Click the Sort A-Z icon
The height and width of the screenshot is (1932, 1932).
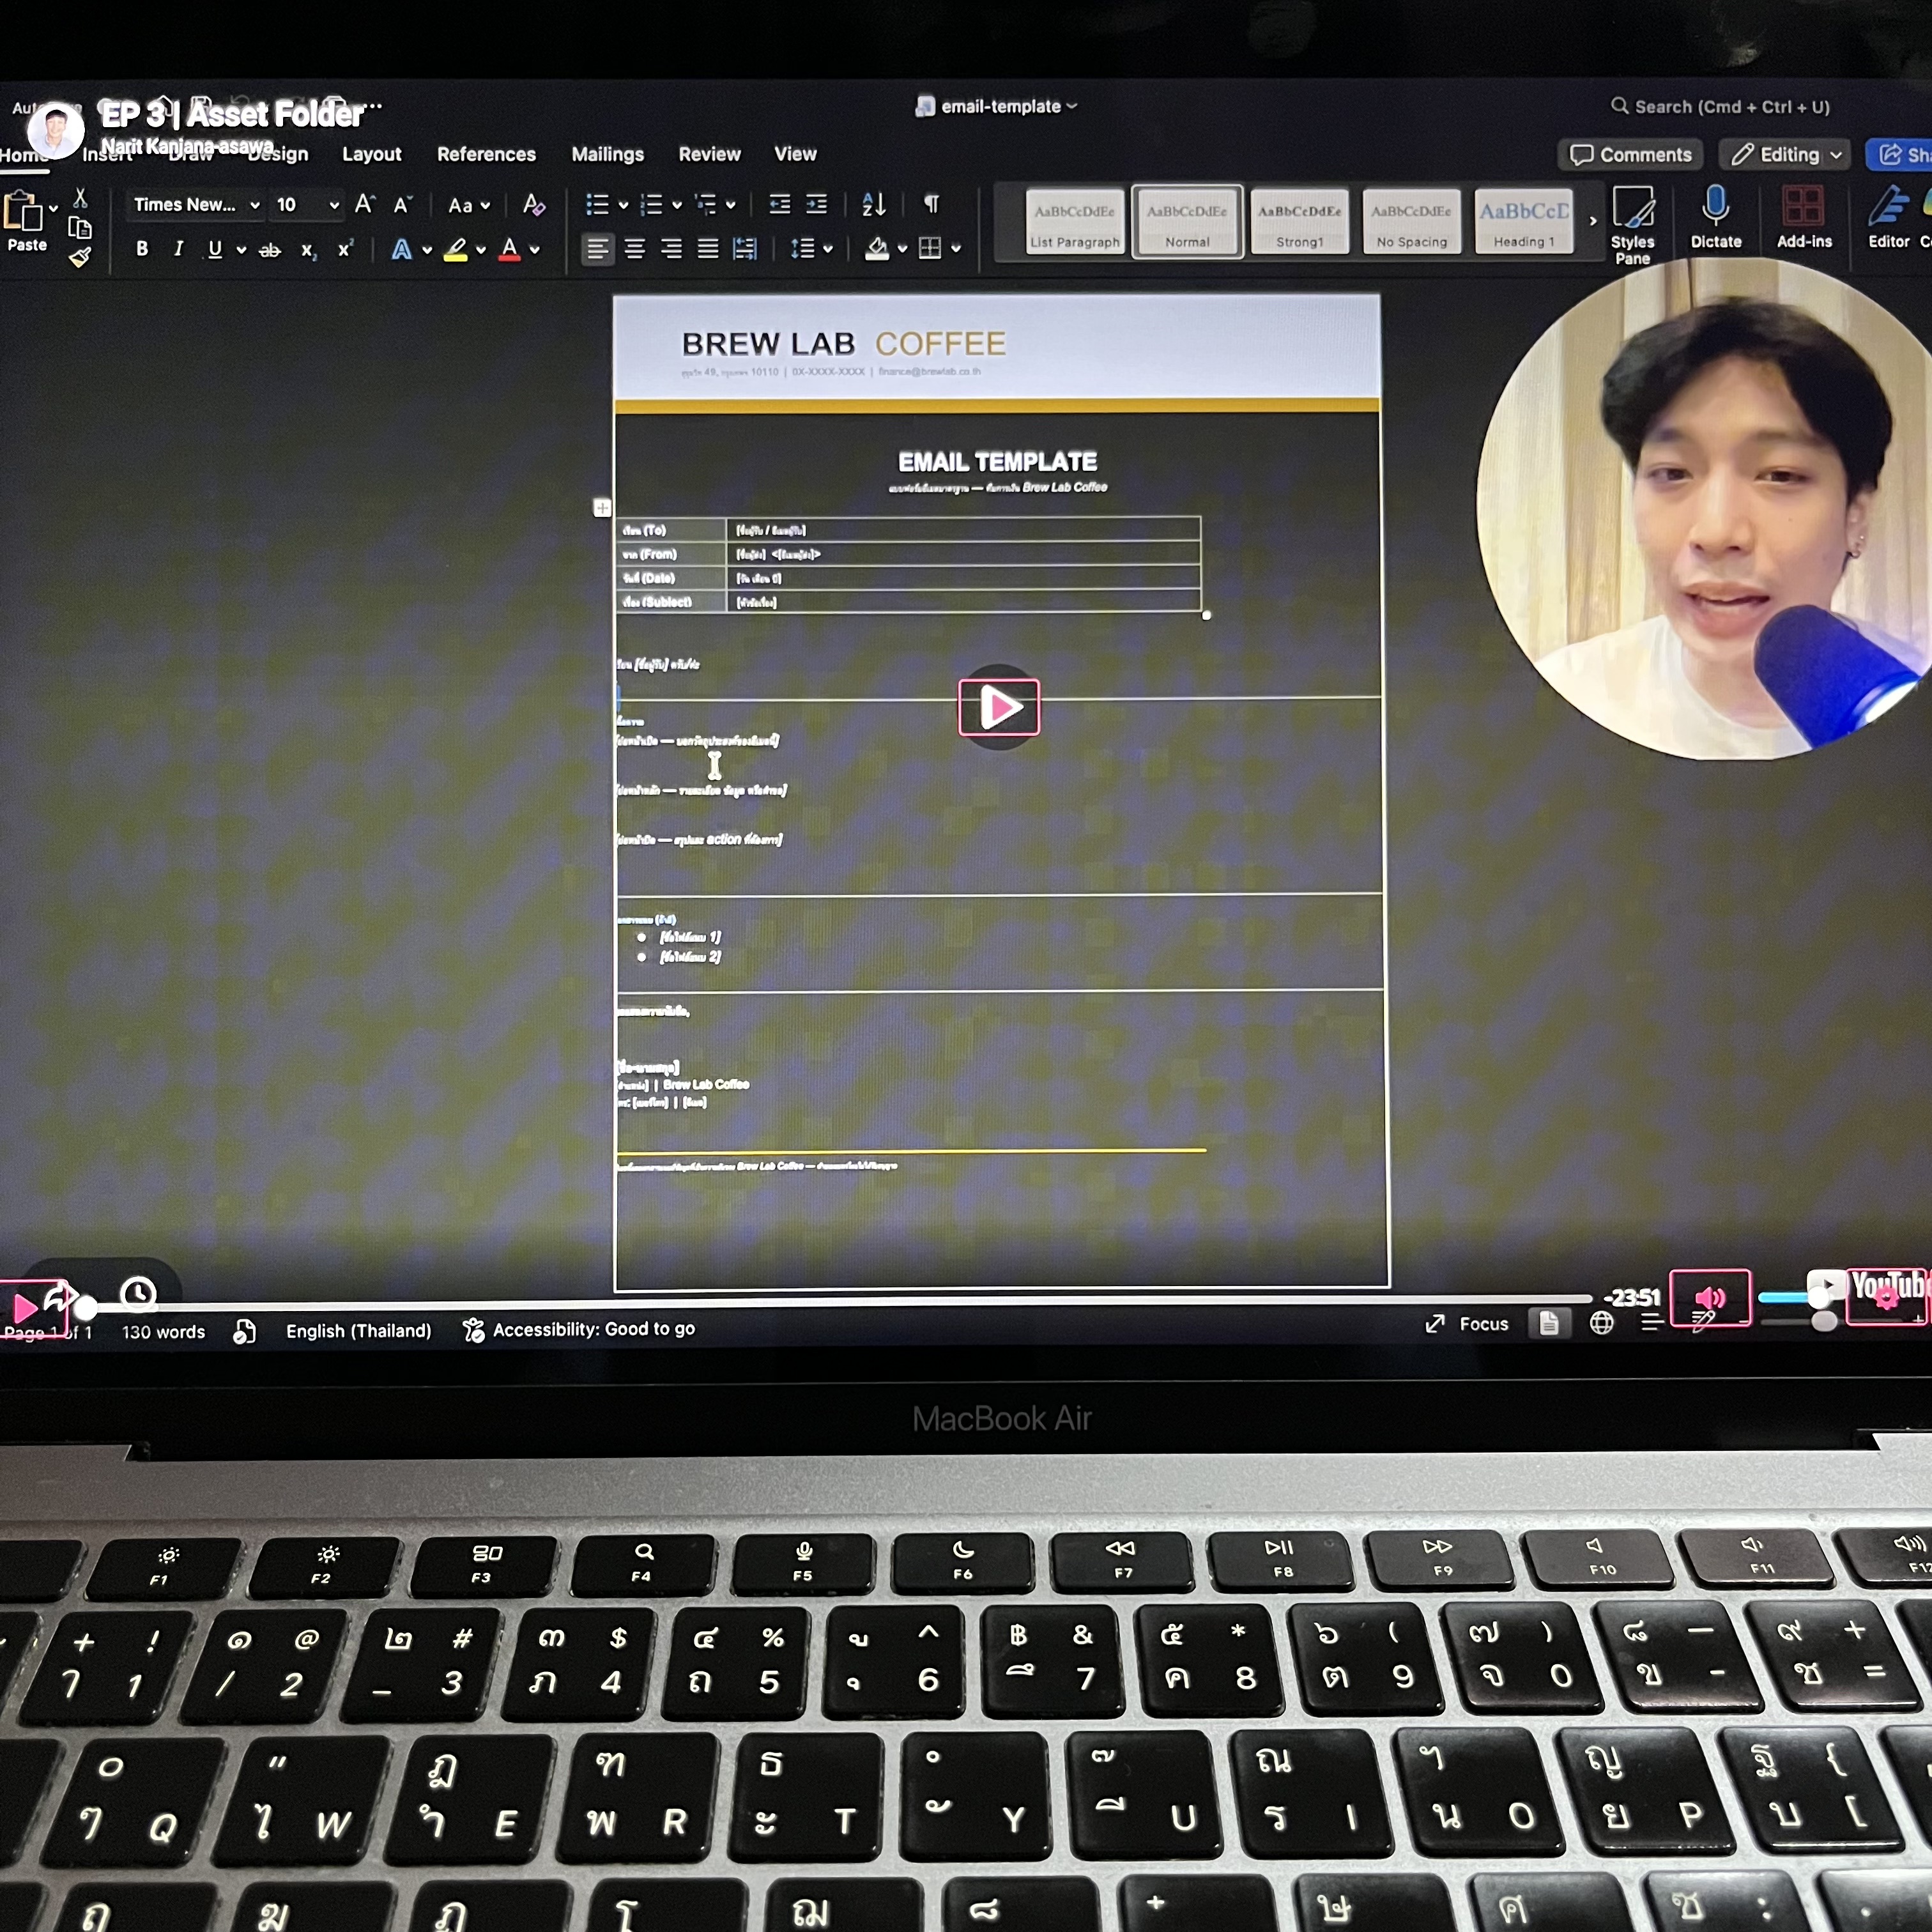[873, 204]
